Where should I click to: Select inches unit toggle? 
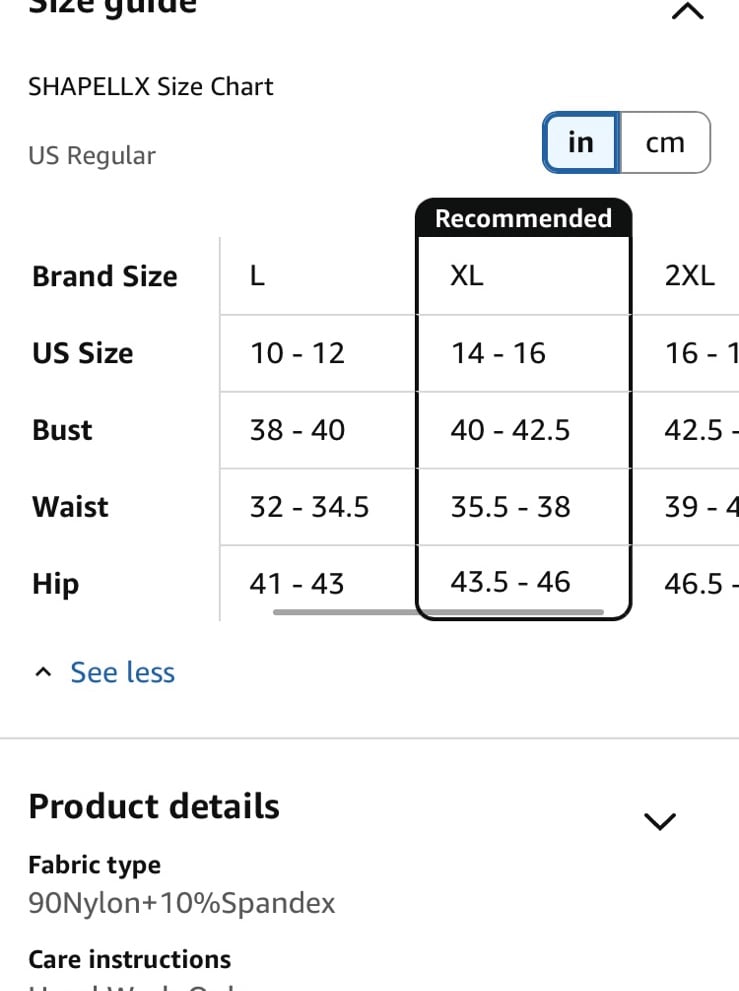tap(581, 142)
